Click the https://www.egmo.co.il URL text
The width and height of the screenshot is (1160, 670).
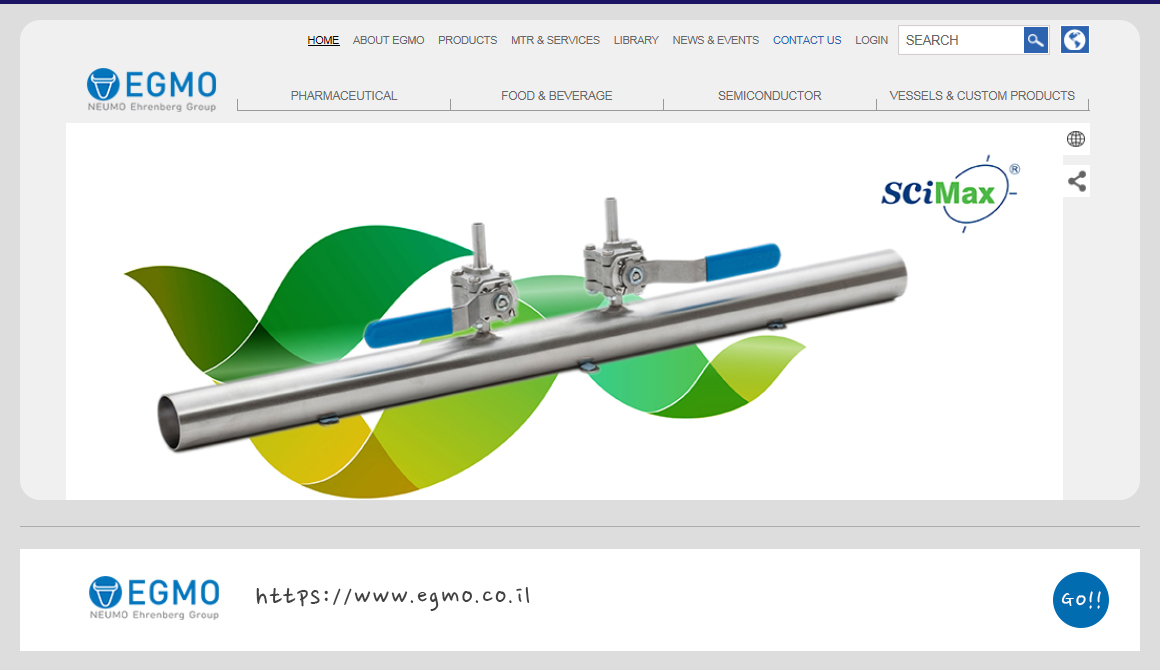pos(393,597)
